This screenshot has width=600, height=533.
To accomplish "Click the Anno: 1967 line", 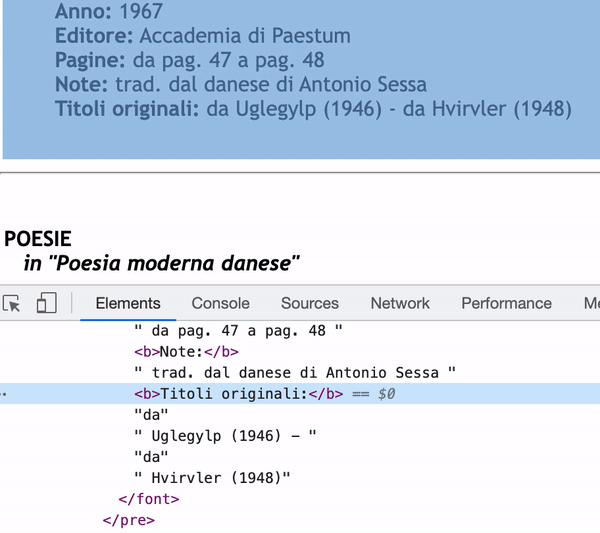I will pyautogui.click(x=109, y=11).
